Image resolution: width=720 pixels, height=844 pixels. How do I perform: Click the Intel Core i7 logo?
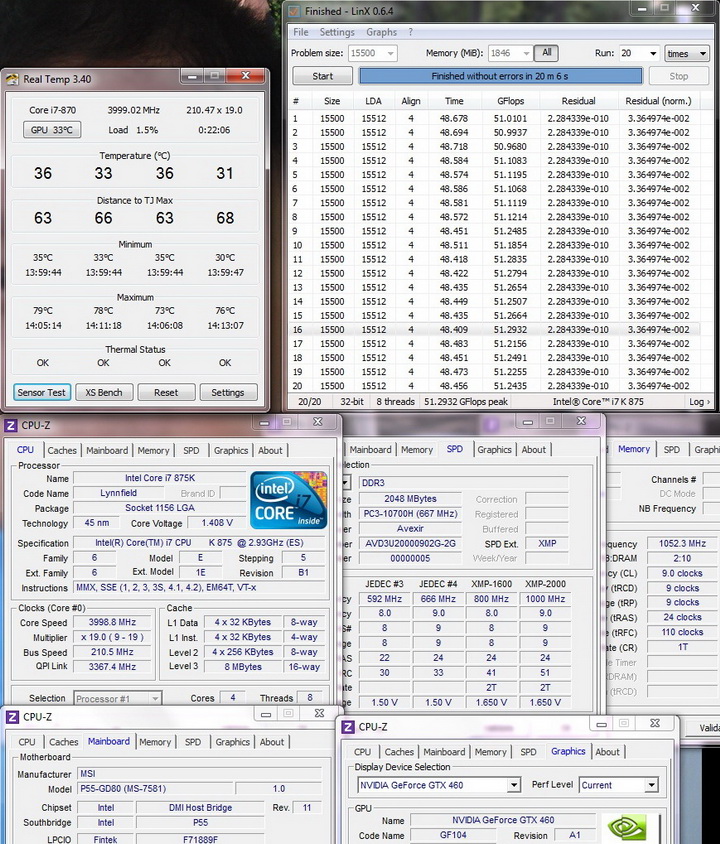(x=289, y=500)
